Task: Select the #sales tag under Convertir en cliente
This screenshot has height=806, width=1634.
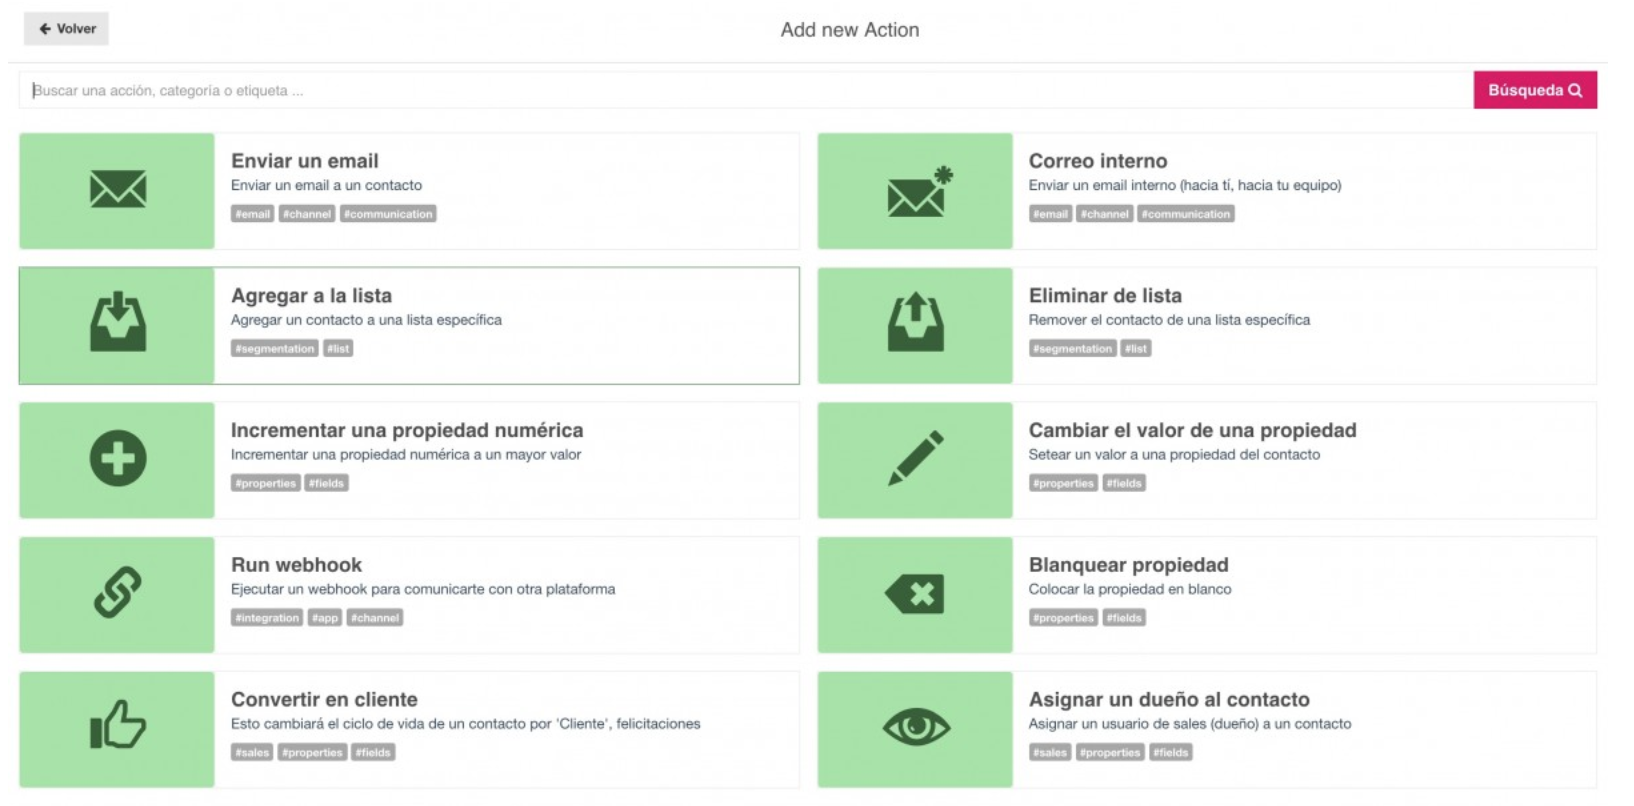Action: point(252,753)
